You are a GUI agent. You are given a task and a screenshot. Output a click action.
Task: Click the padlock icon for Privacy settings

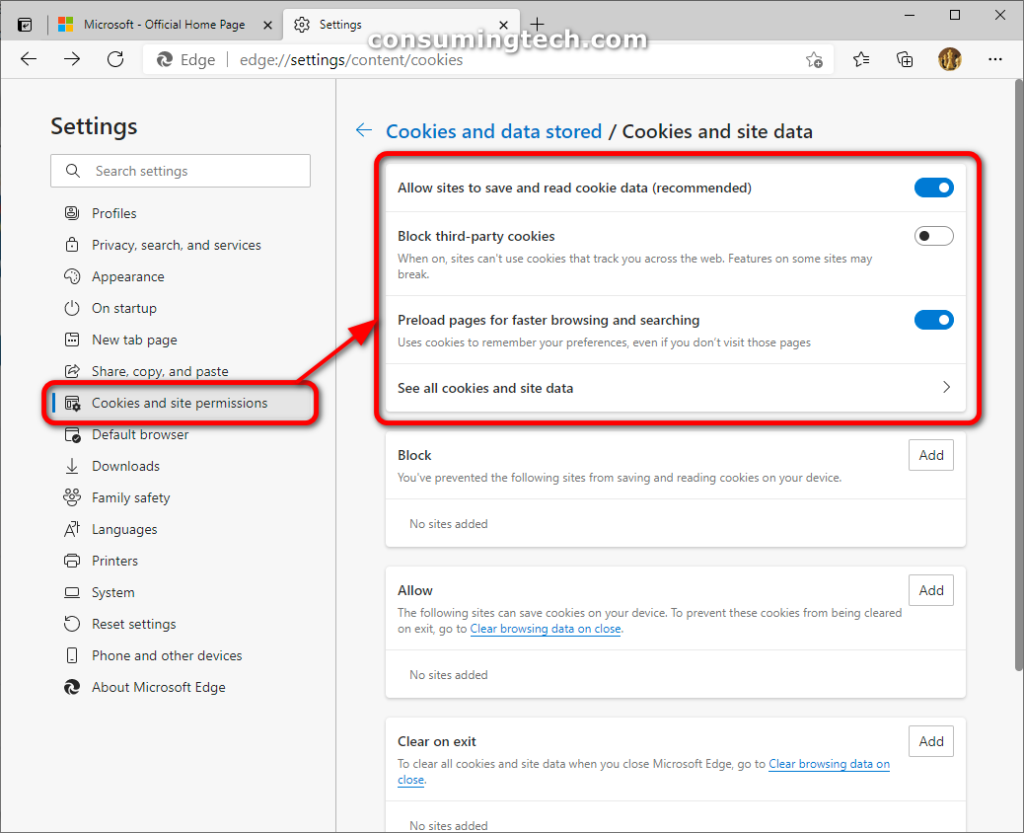(x=72, y=245)
